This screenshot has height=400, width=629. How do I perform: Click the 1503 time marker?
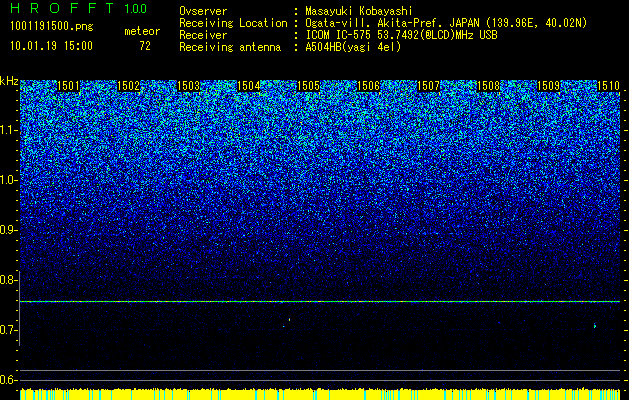tap(189, 86)
